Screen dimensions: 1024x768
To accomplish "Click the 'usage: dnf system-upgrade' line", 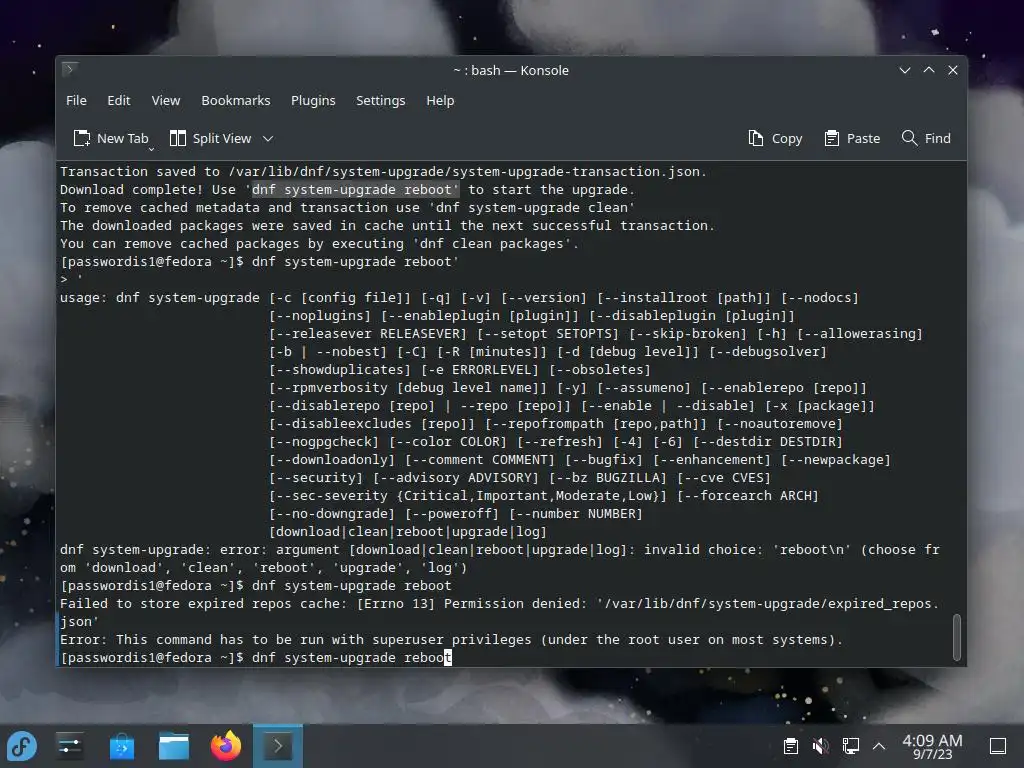I will click(x=459, y=298).
